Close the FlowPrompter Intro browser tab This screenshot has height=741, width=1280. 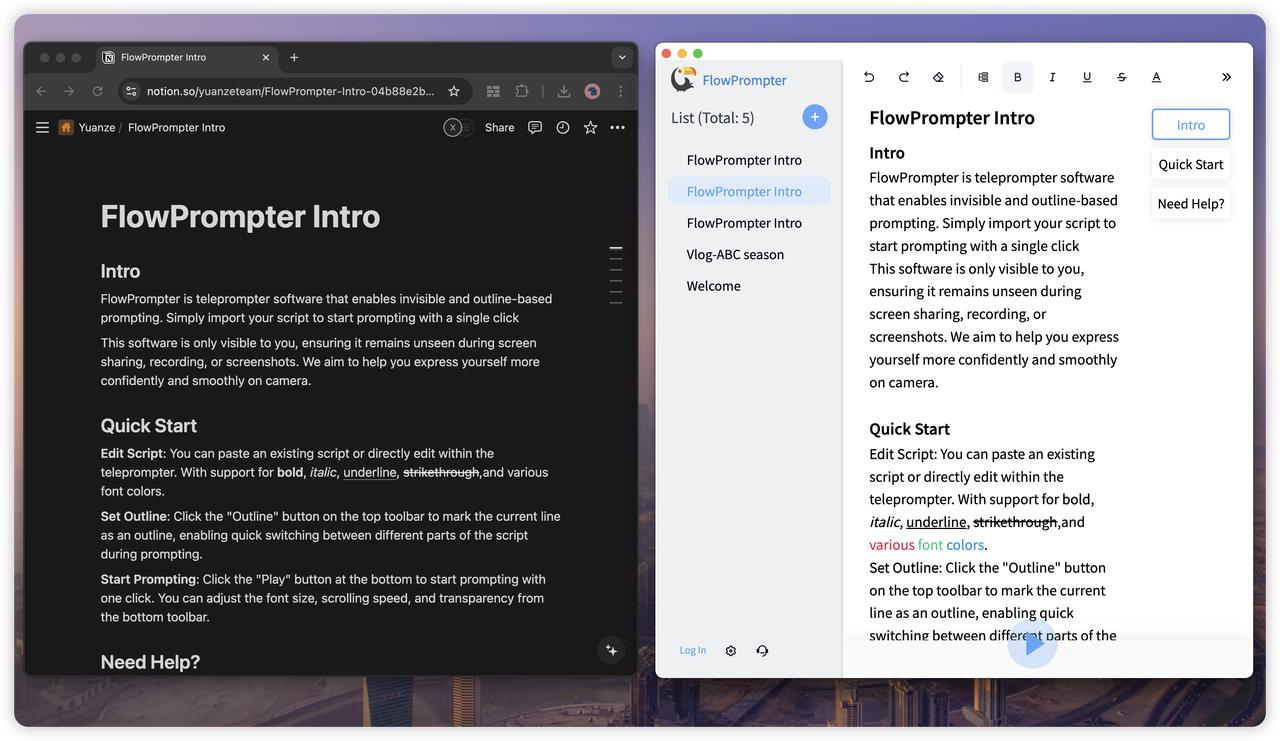266,58
